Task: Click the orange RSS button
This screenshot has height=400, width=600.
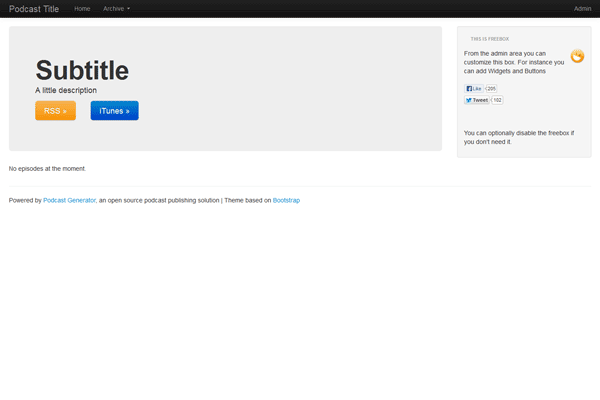Action: point(55,111)
